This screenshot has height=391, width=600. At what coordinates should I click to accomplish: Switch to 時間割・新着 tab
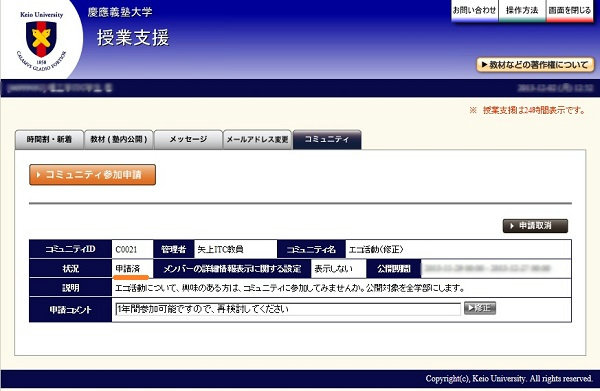coord(49,140)
